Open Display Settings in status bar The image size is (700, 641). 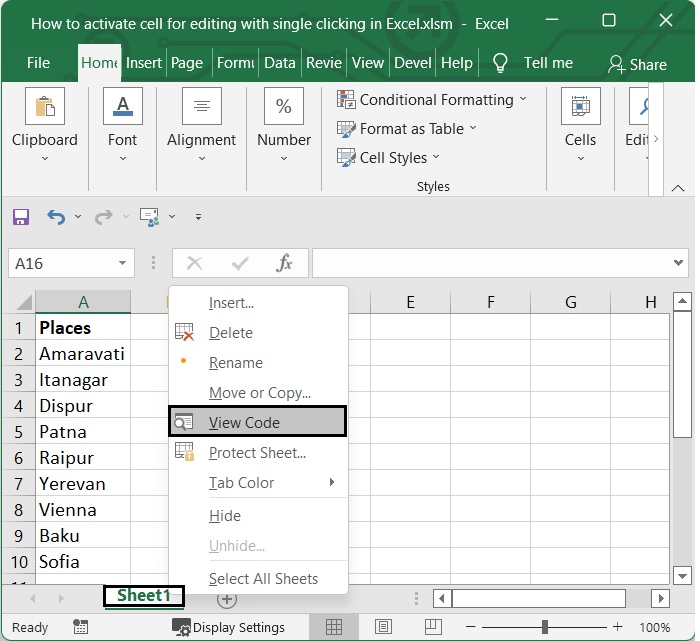[228, 627]
